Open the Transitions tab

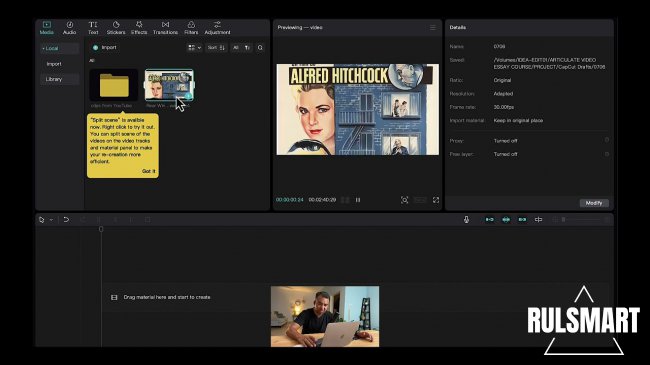(x=165, y=28)
